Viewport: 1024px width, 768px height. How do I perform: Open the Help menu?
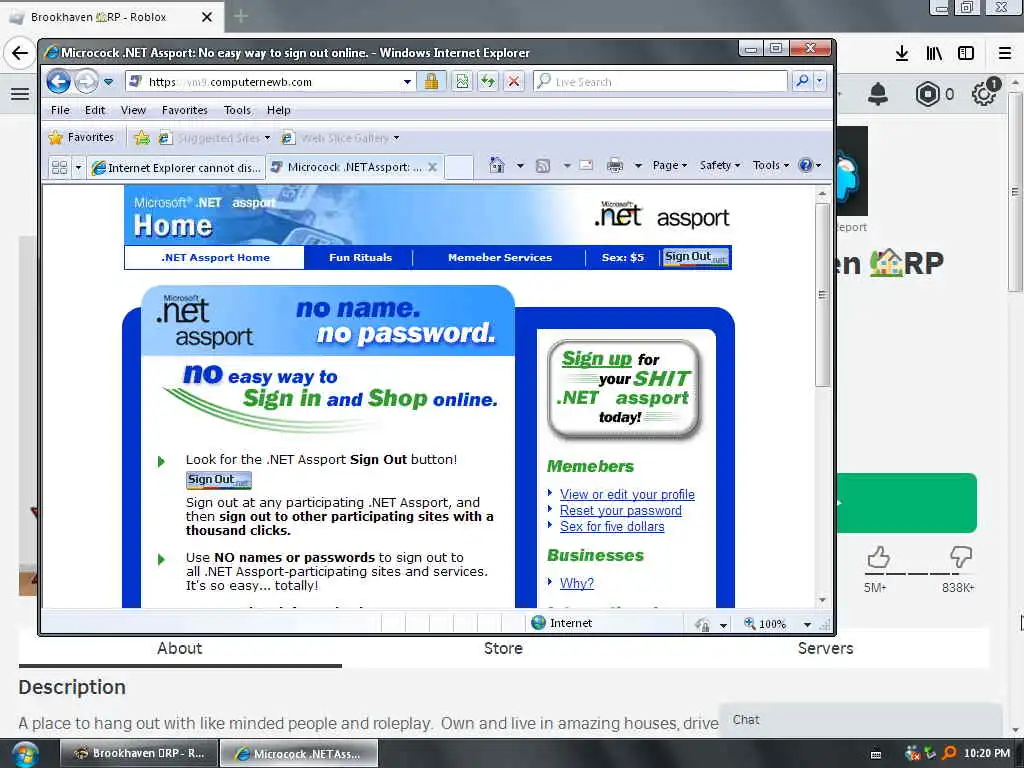point(278,110)
